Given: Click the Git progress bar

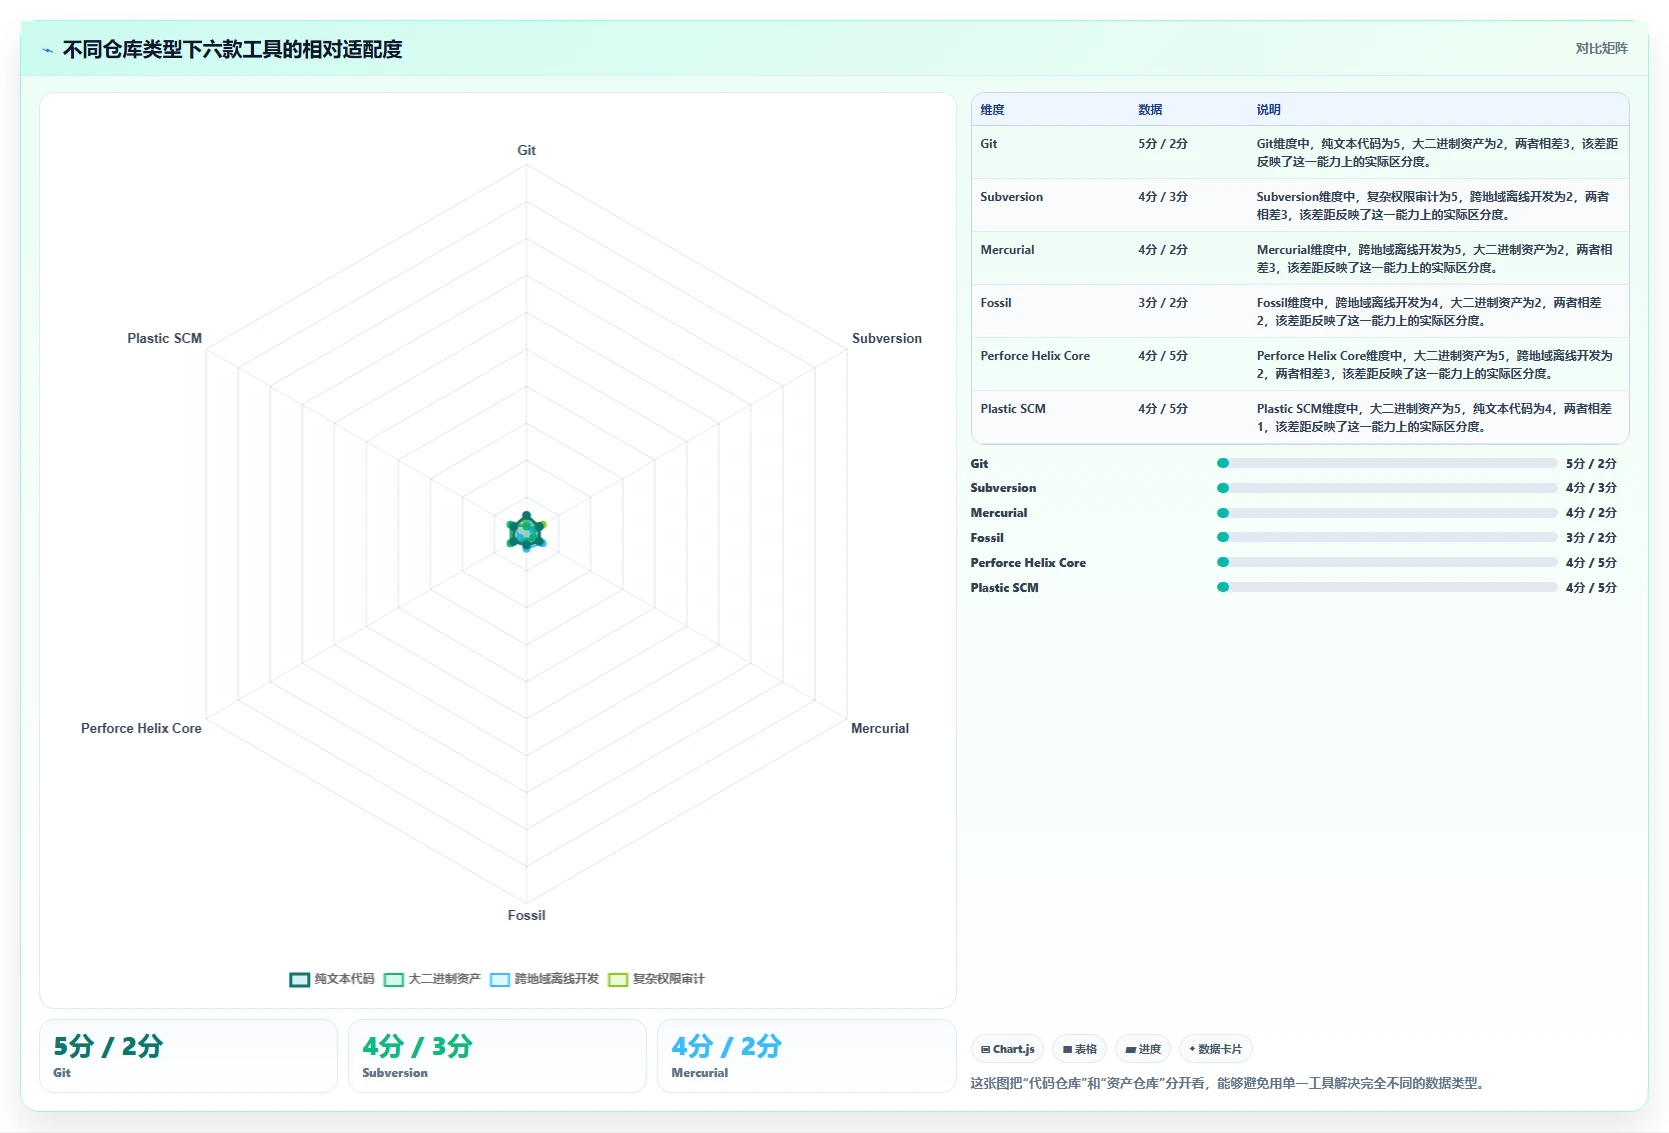Looking at the screenshot, I should point(1387,463).
